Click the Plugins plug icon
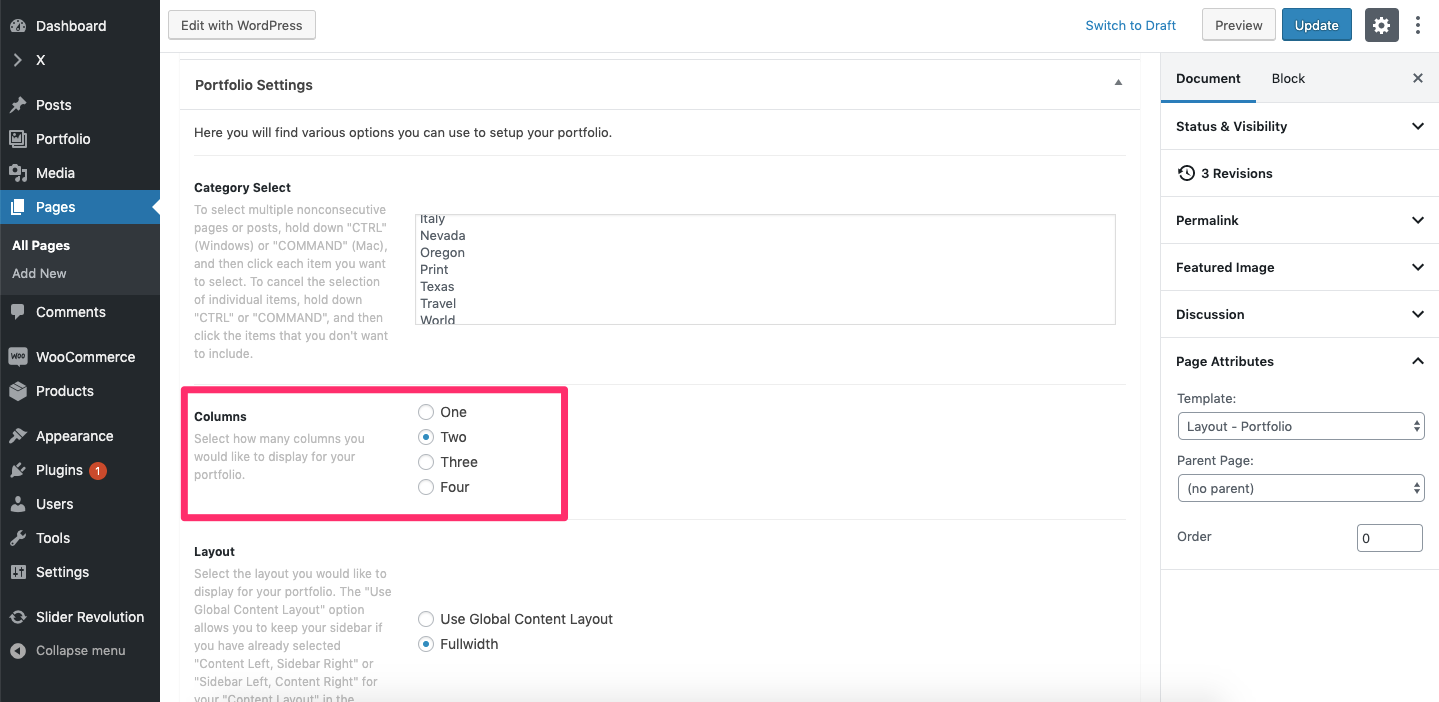Viewport: 1439px width, 702px height. tap(18, 470)
